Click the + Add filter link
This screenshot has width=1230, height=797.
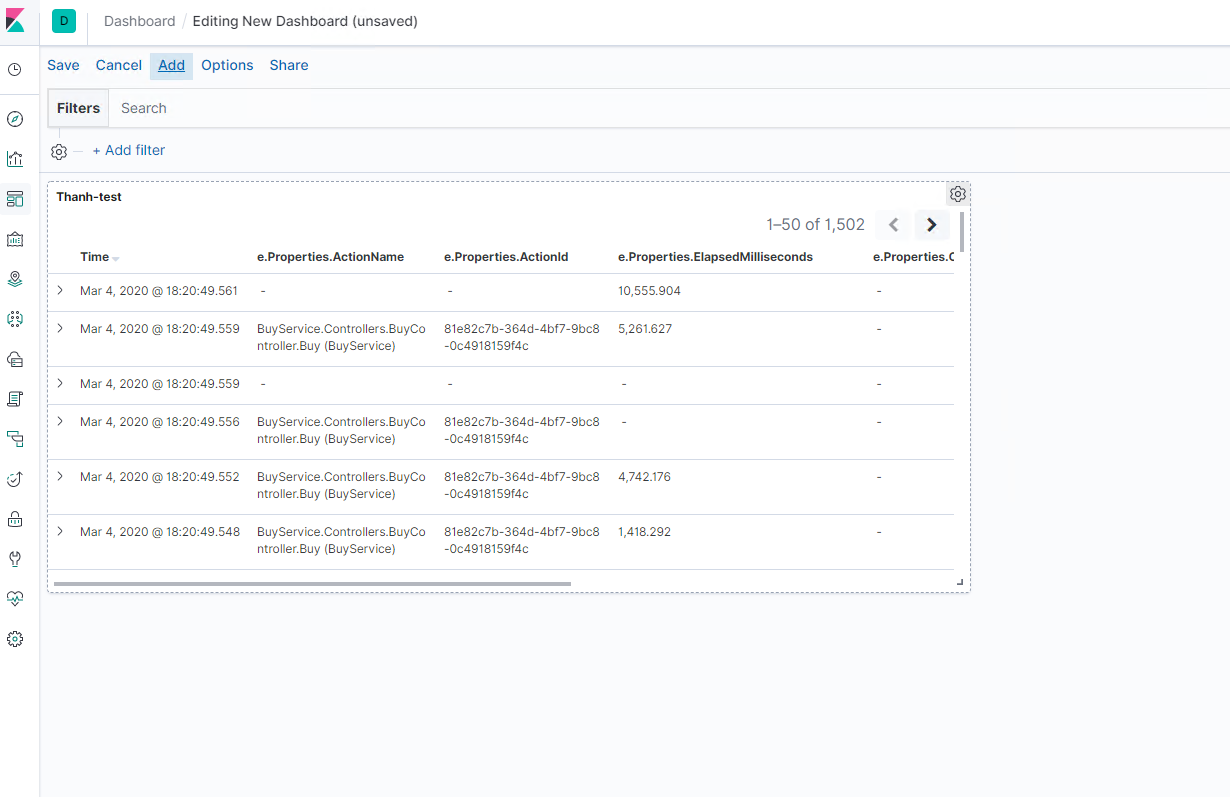pos(128,149)
